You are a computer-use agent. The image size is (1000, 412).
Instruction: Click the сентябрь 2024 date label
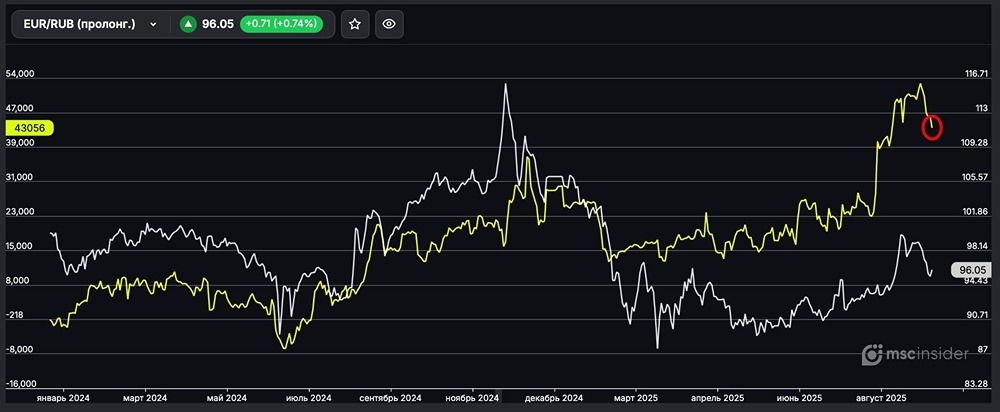point(391,398)
